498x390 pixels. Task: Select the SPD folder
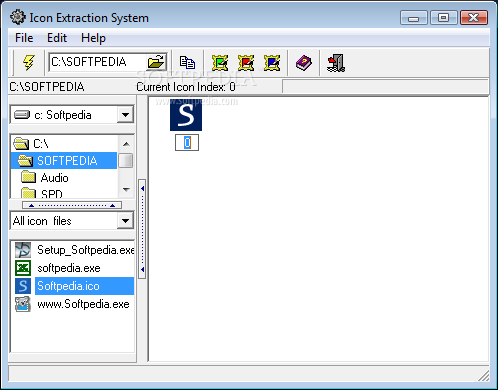coord(52,194)
